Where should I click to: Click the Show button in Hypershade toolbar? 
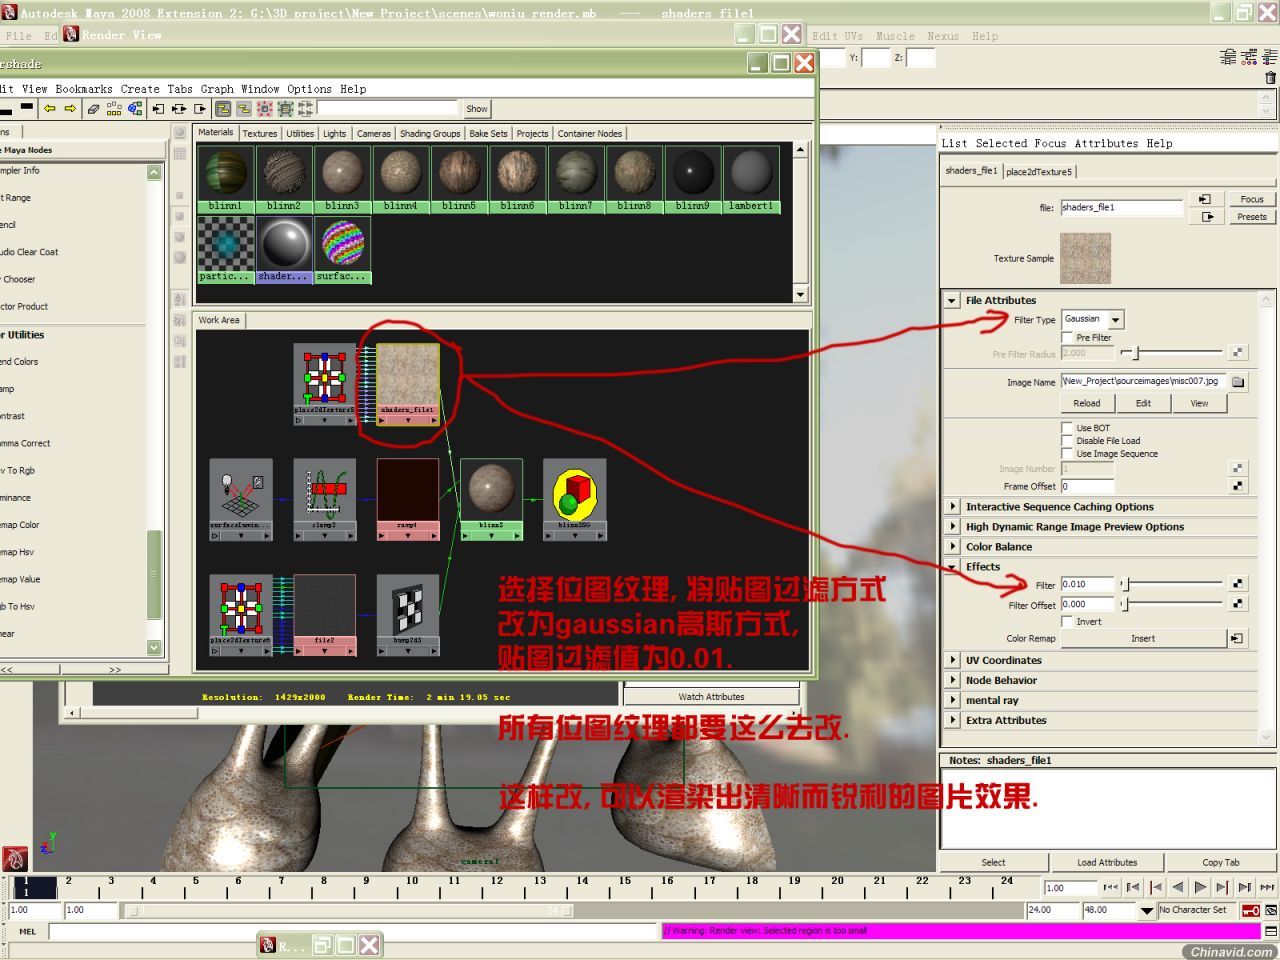(477, 108)
